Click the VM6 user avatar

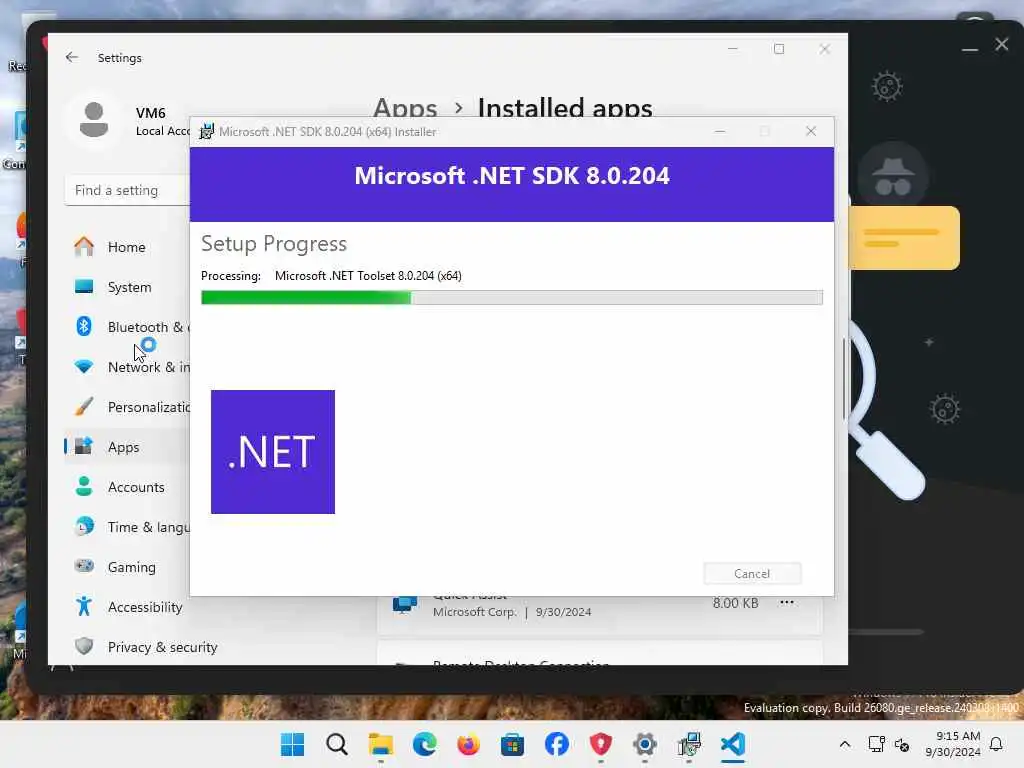pyautogui.click(x=93, y=120)
